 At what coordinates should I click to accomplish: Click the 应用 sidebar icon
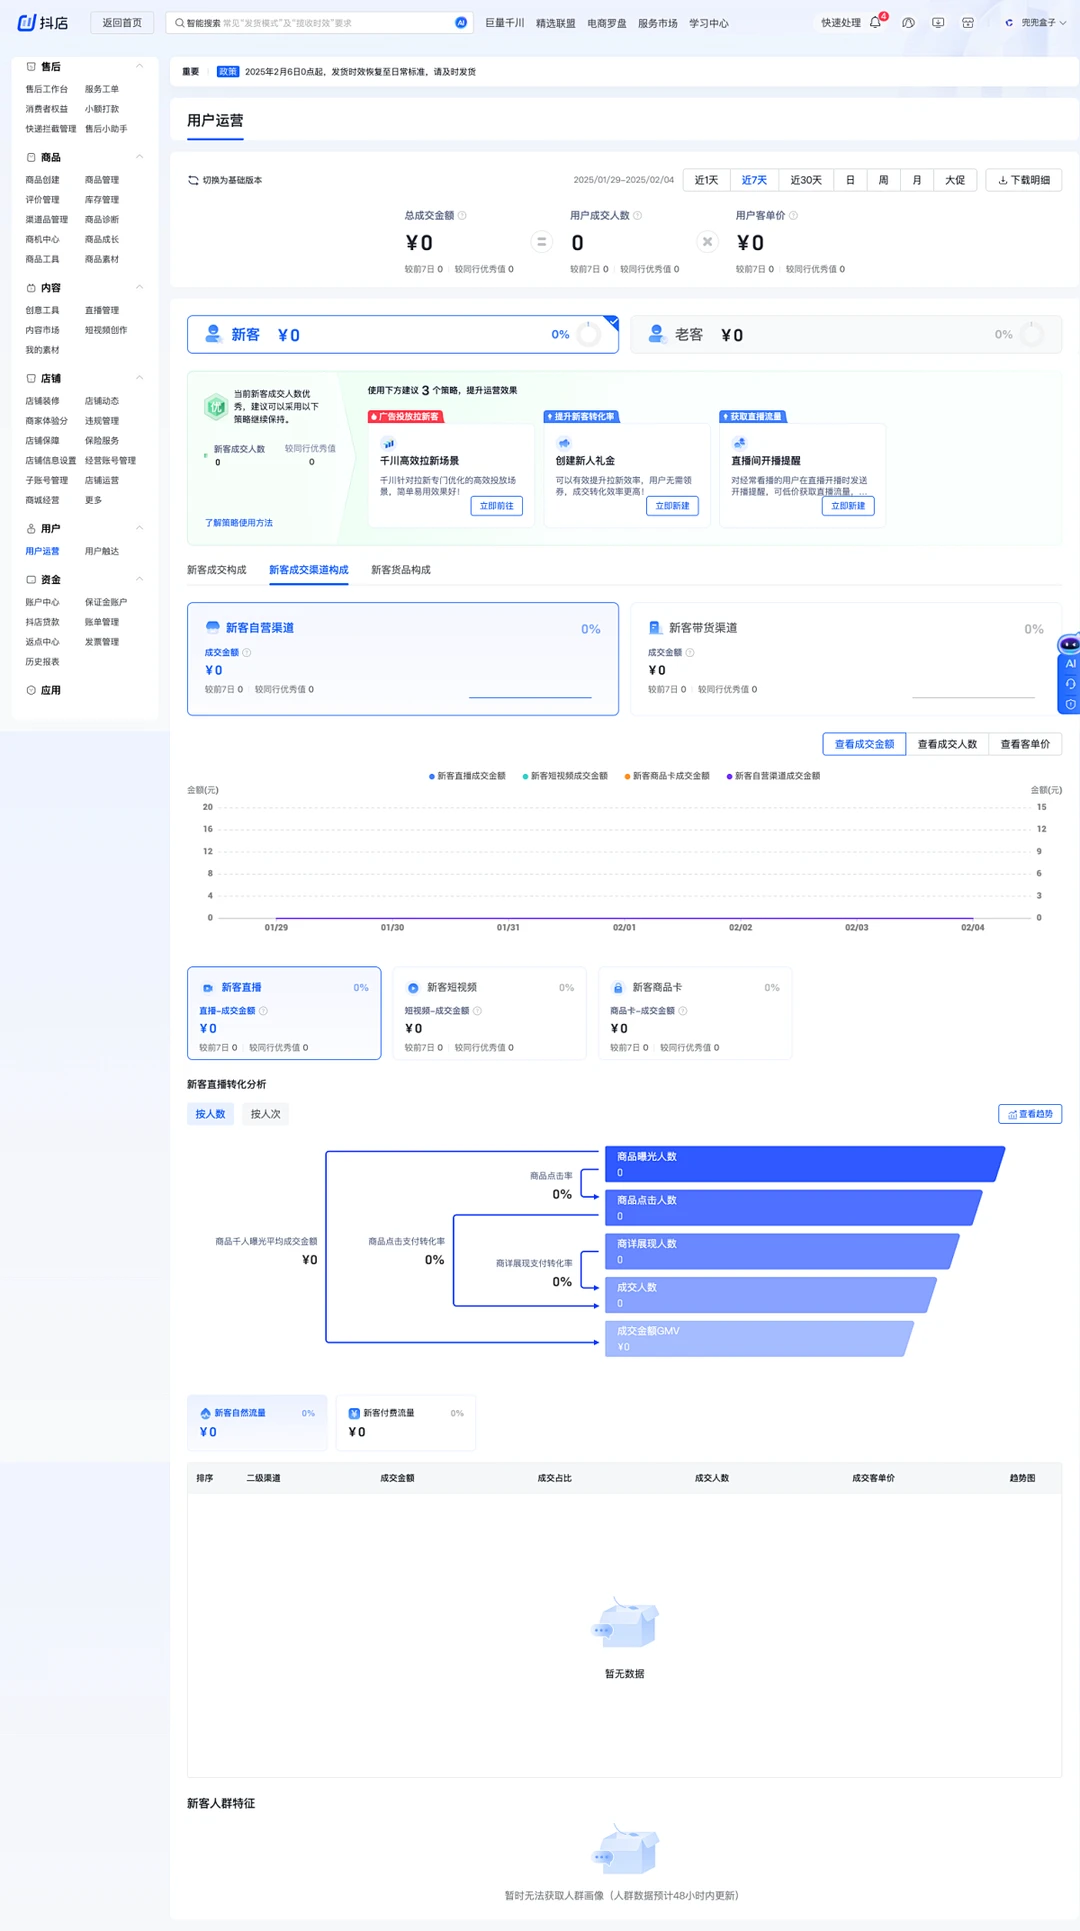(31, 690)
